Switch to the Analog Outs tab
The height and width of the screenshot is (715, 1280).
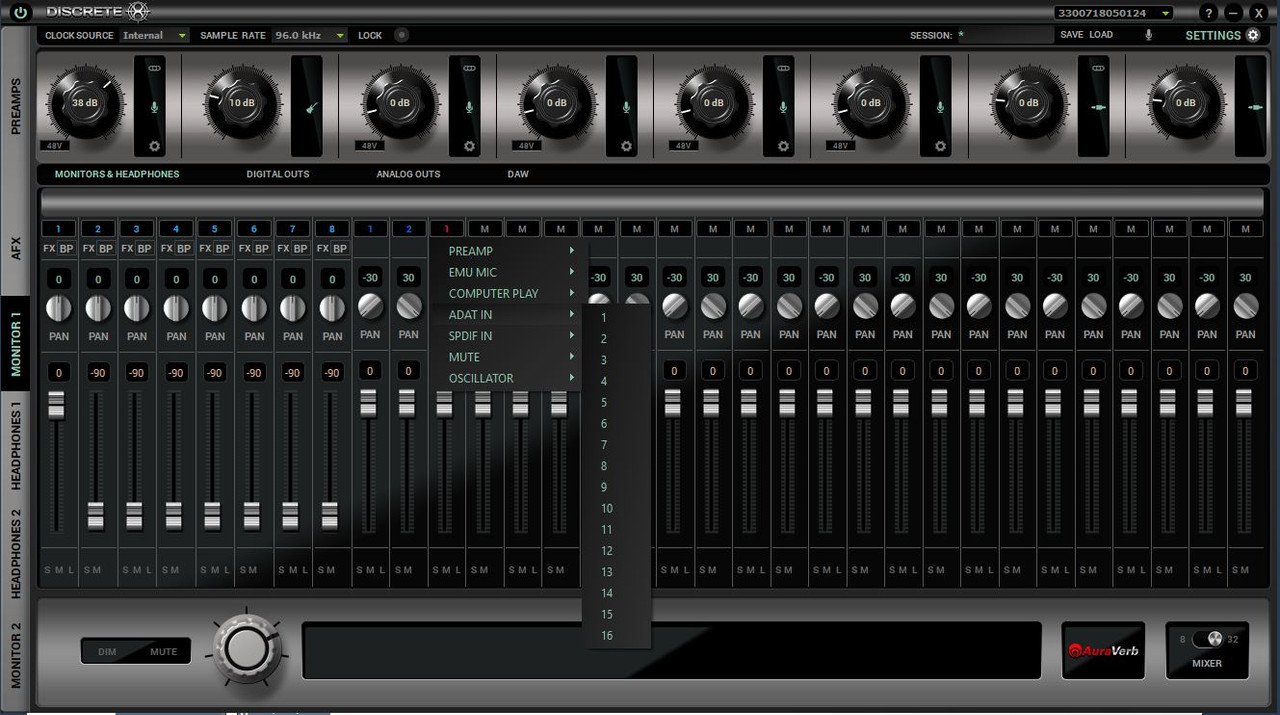pos(408,174)
